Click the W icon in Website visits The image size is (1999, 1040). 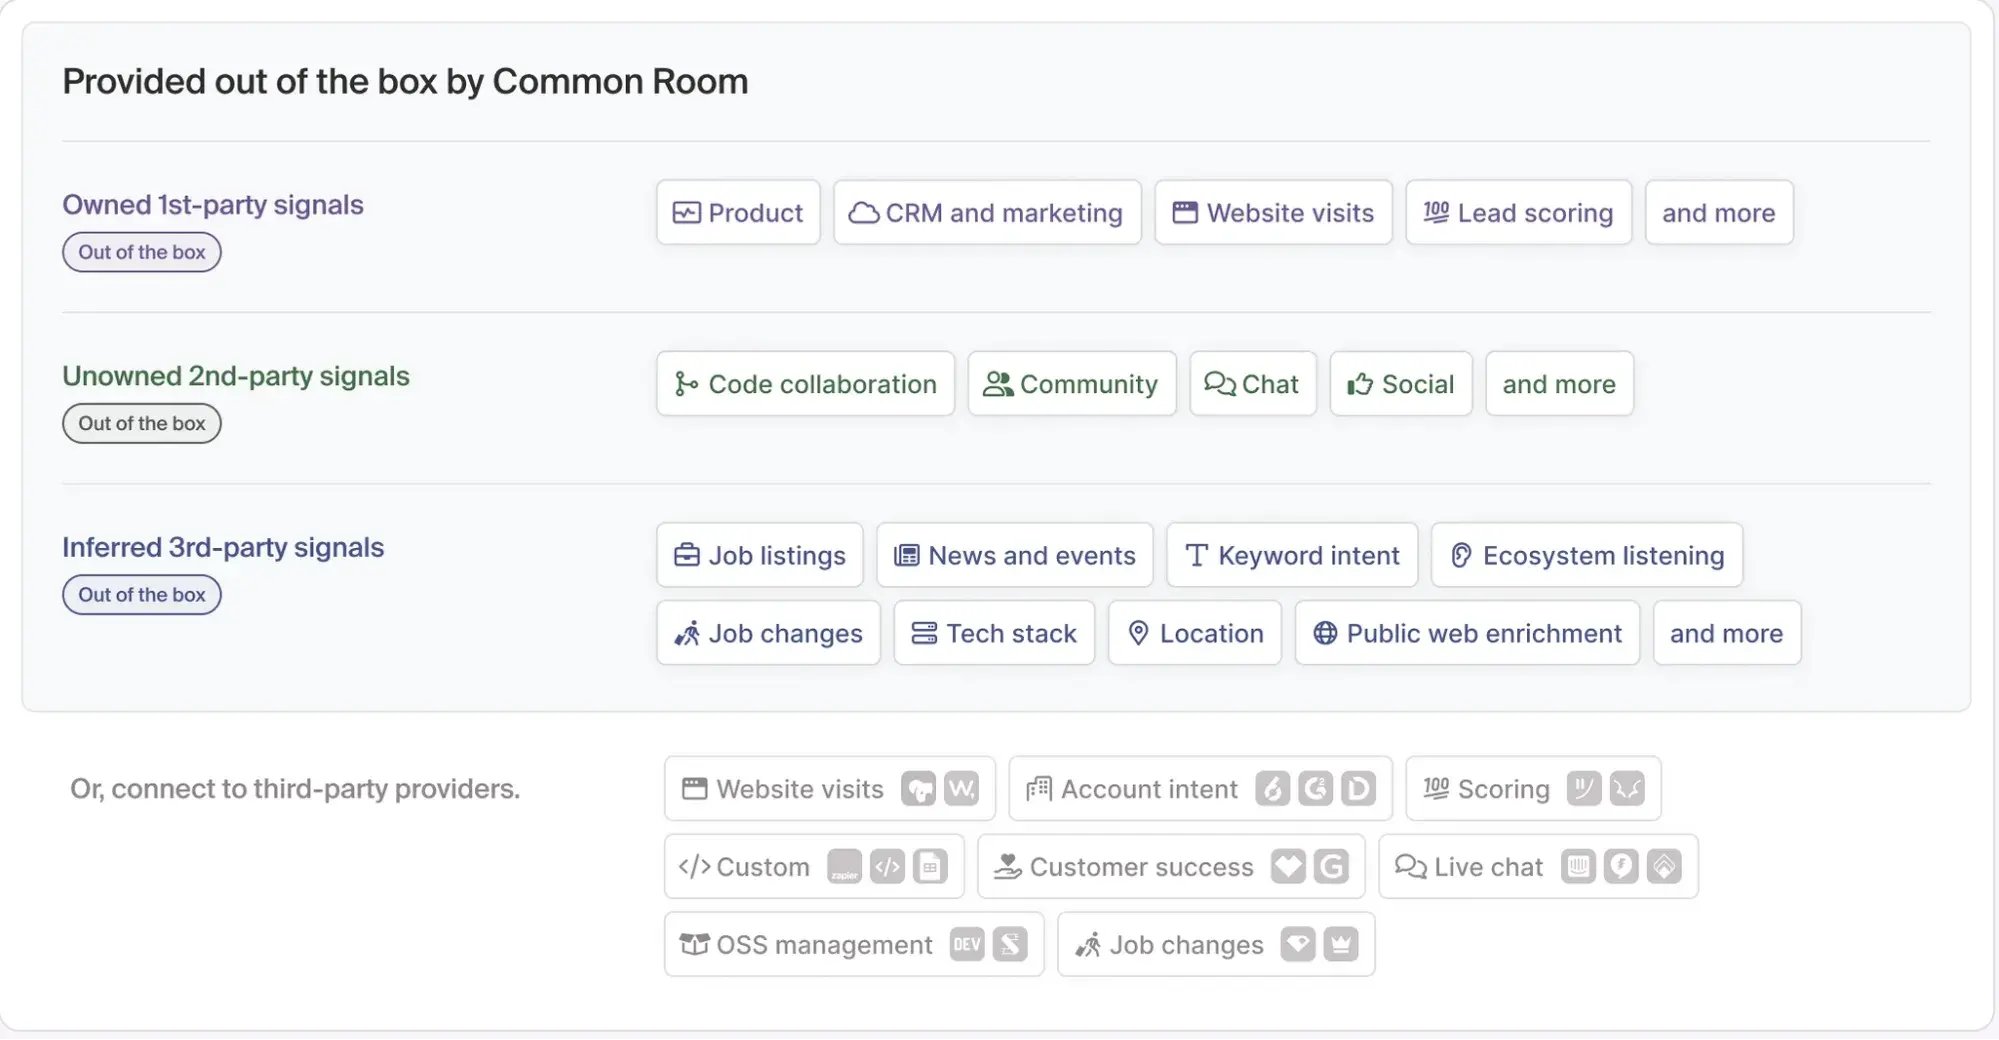click(961, 789)
